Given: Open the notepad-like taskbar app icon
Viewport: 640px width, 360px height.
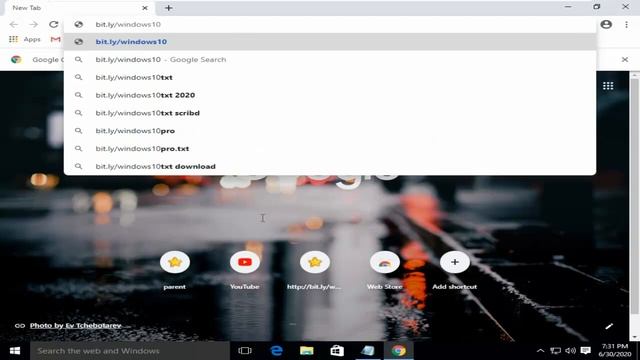Looking at the screenshot, I should pyautogui.click(x=367, y=351).
